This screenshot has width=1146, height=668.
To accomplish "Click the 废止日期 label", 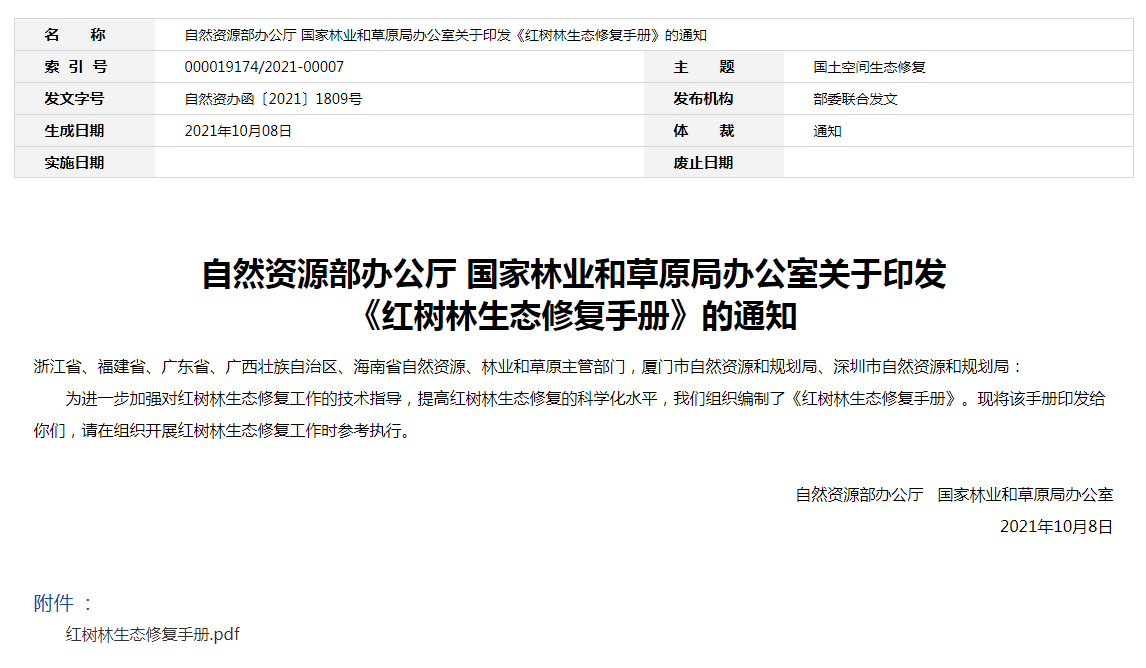I will (703, 163).
